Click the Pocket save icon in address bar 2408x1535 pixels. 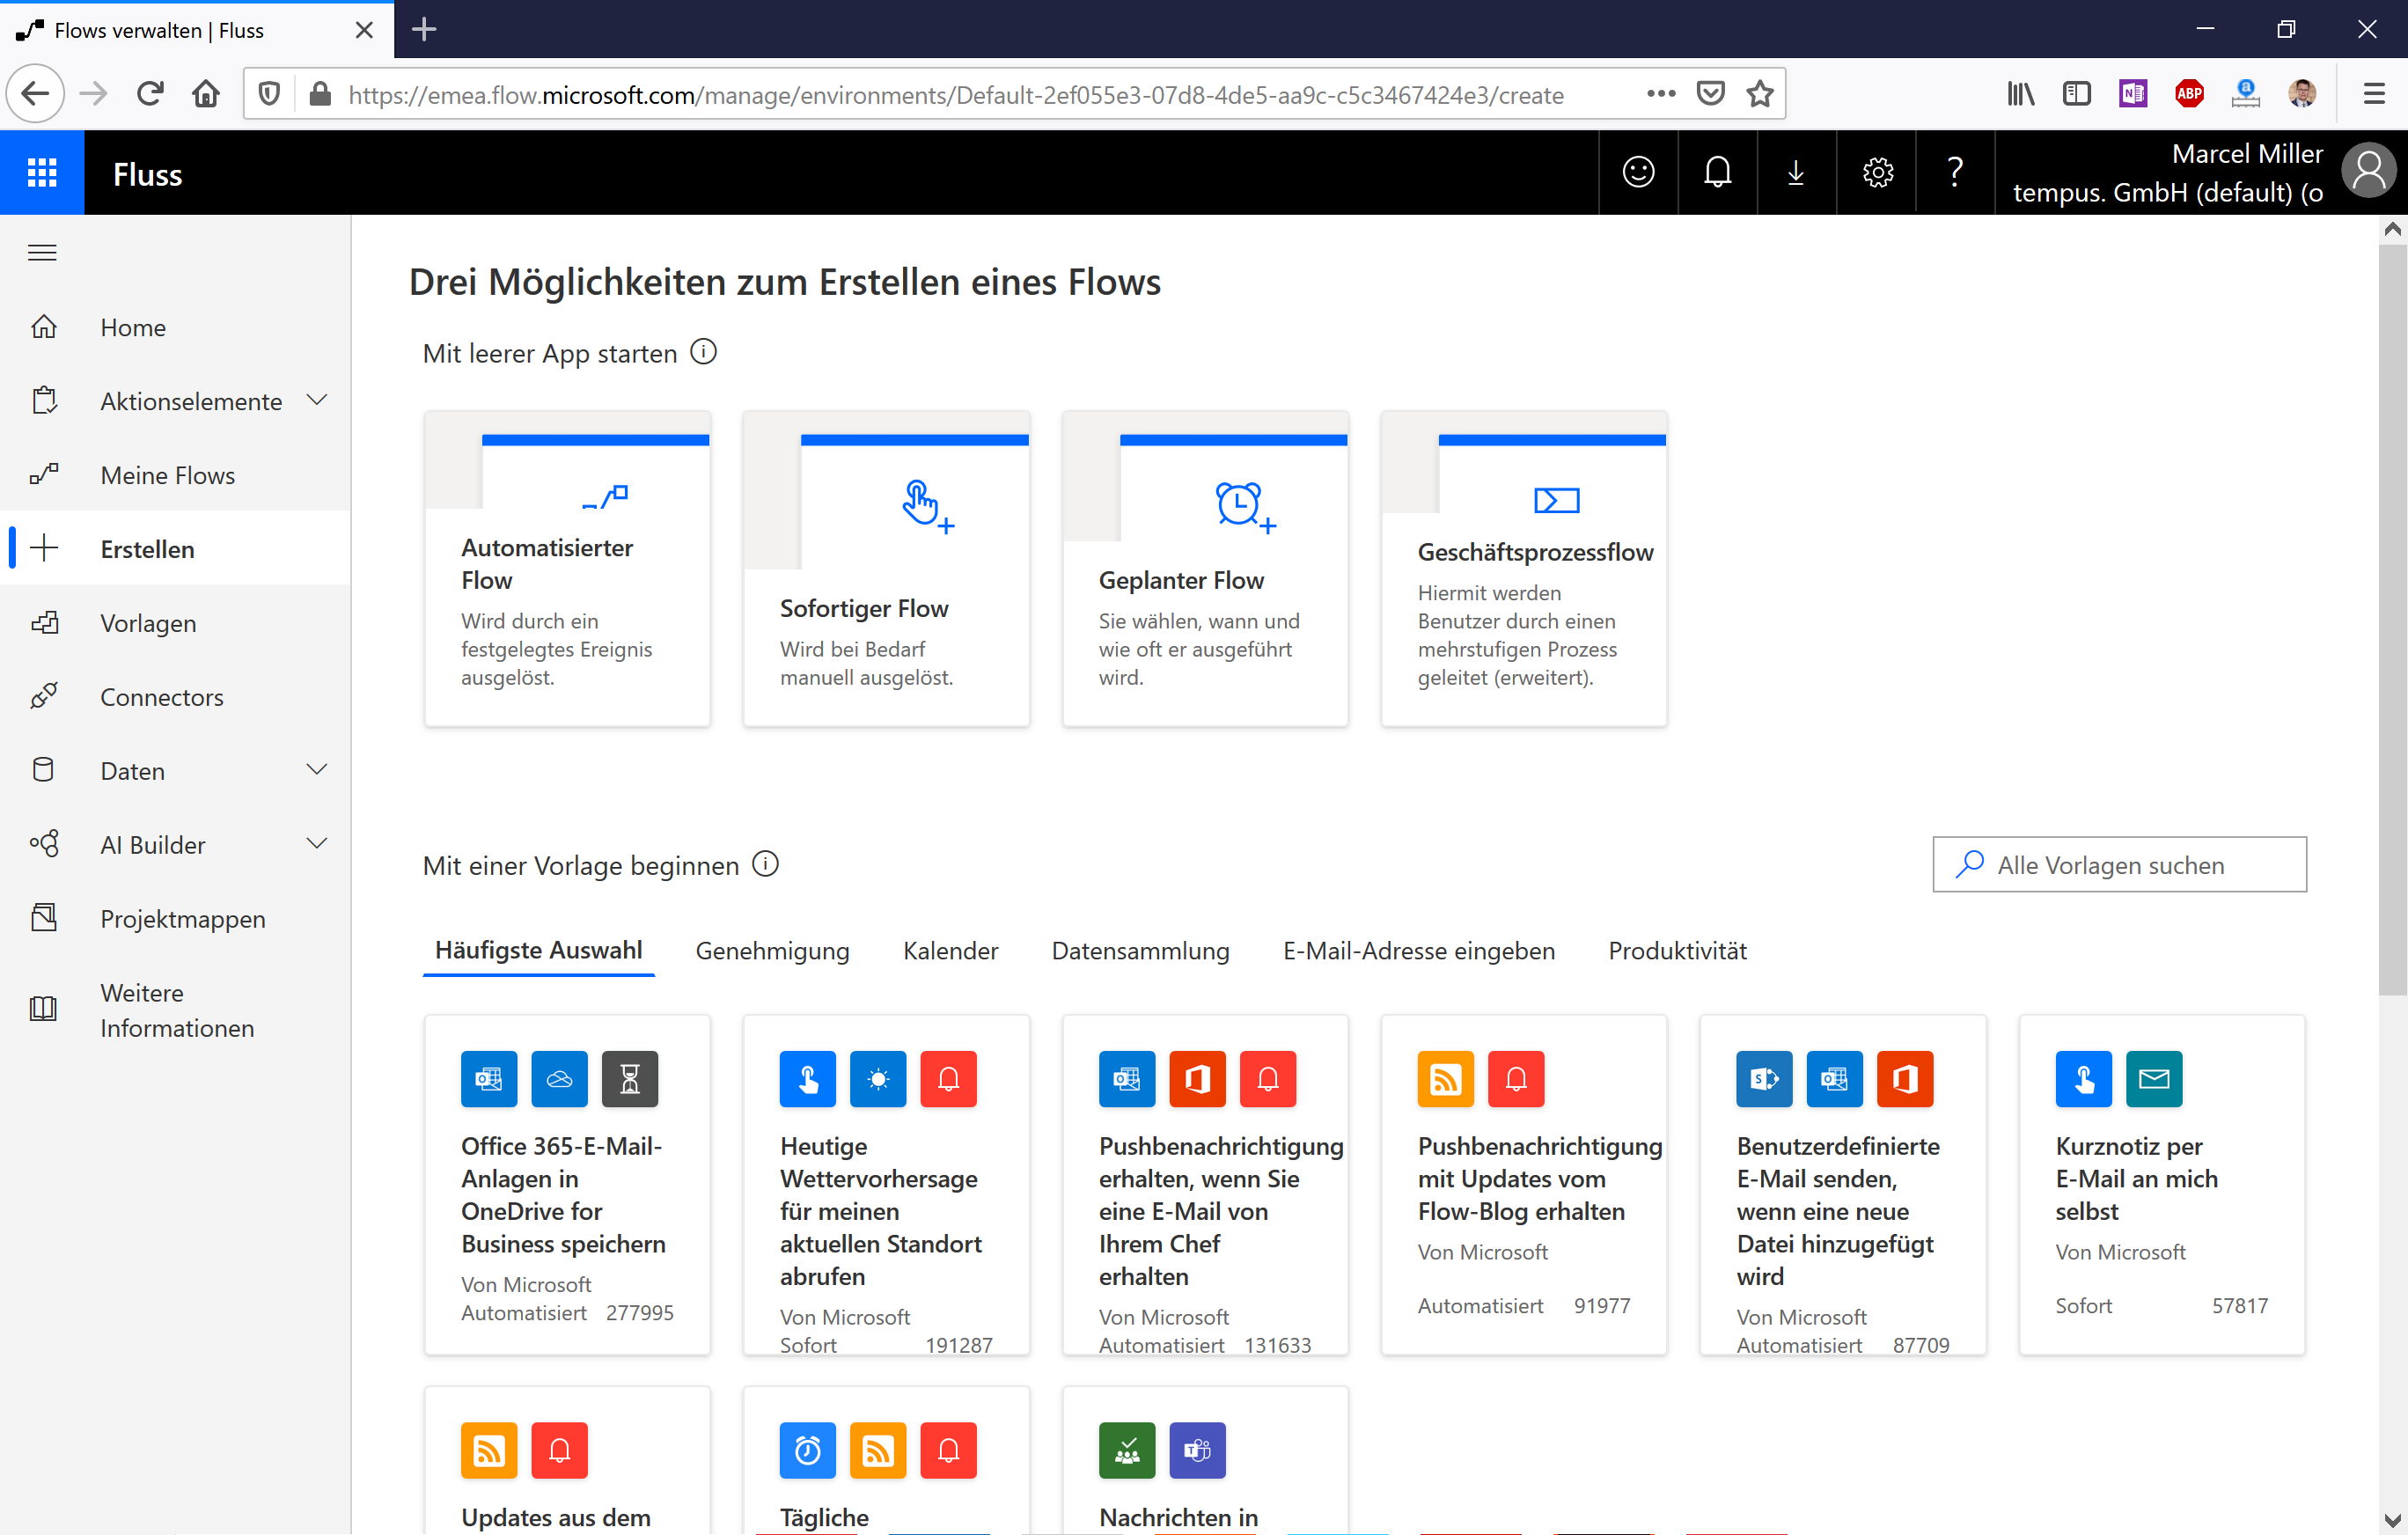pos(1711,94)
